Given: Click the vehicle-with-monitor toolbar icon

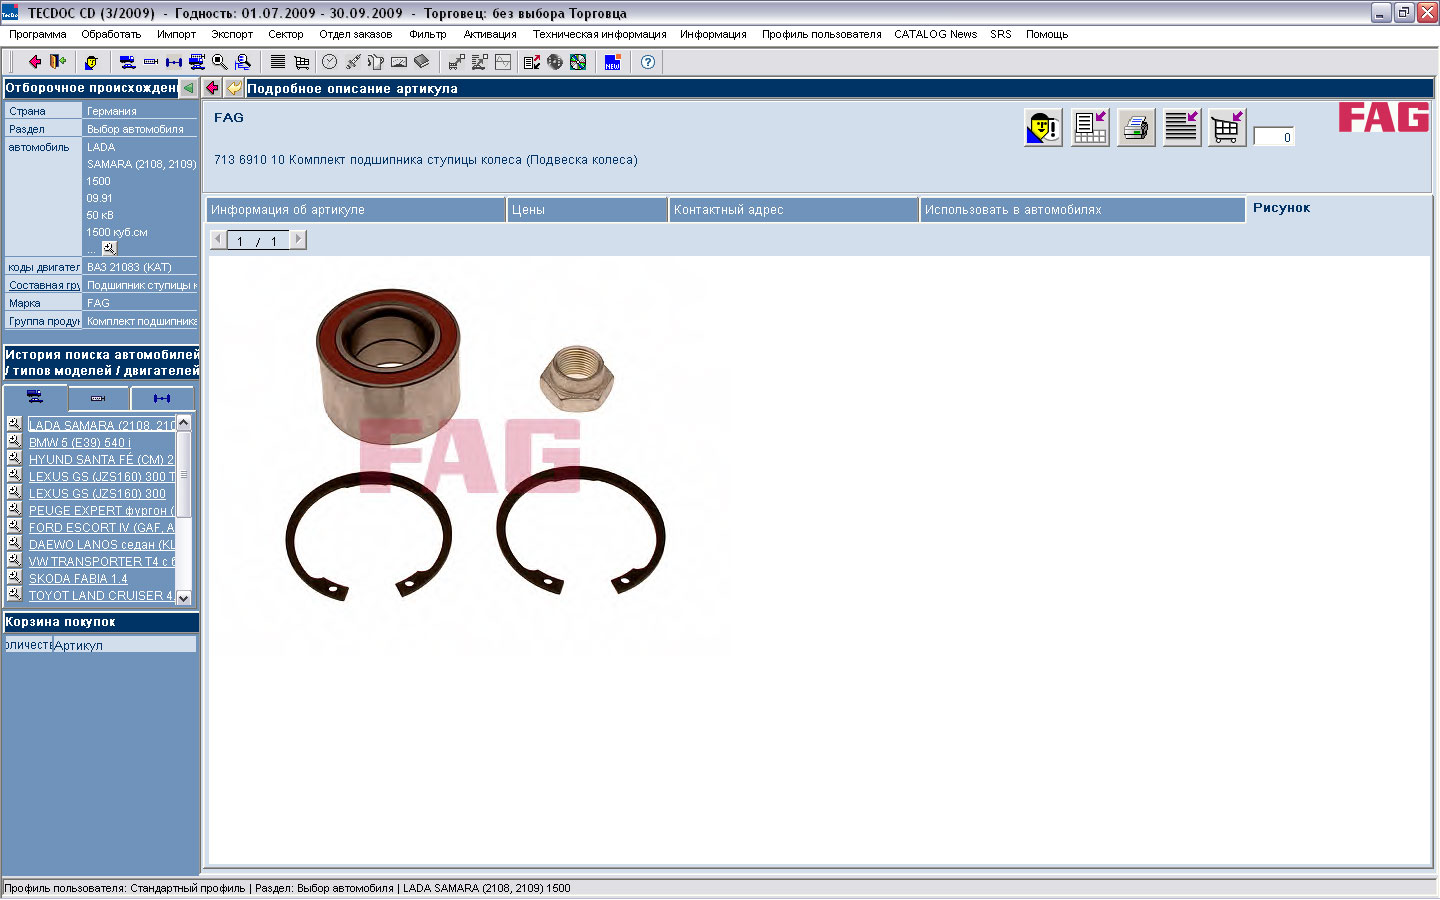Looking at the screenshot, I should coord(197,62).
